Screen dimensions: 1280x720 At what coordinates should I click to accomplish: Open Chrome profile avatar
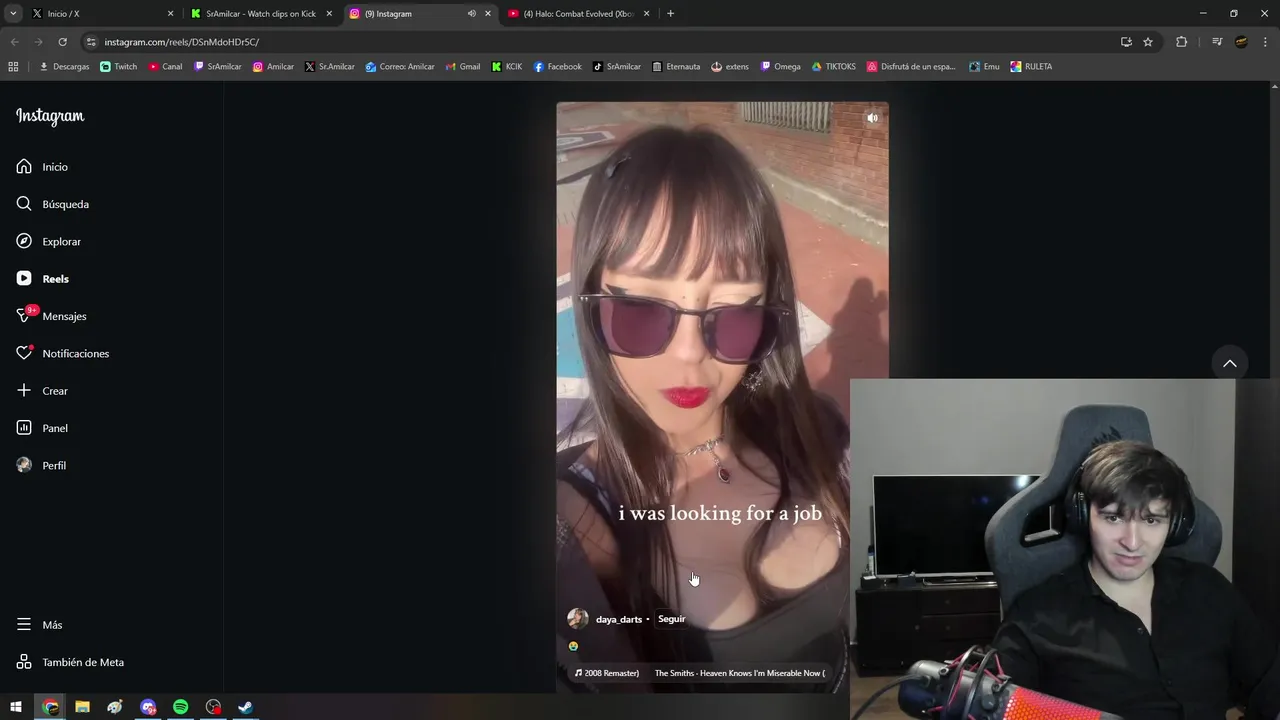pos(1241,42)
